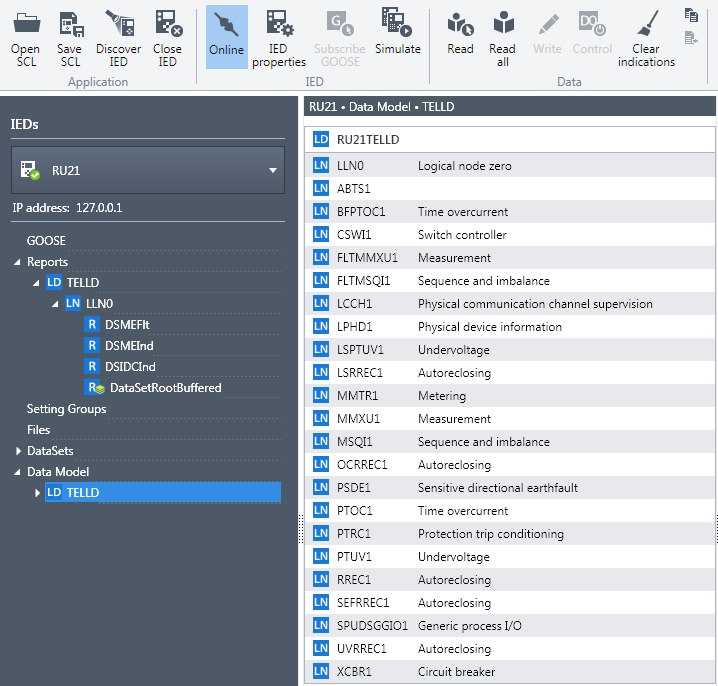Open the RU21 IED selection dropdown
The height and width of the screenshot is (686, 718).
coord(272,171)
